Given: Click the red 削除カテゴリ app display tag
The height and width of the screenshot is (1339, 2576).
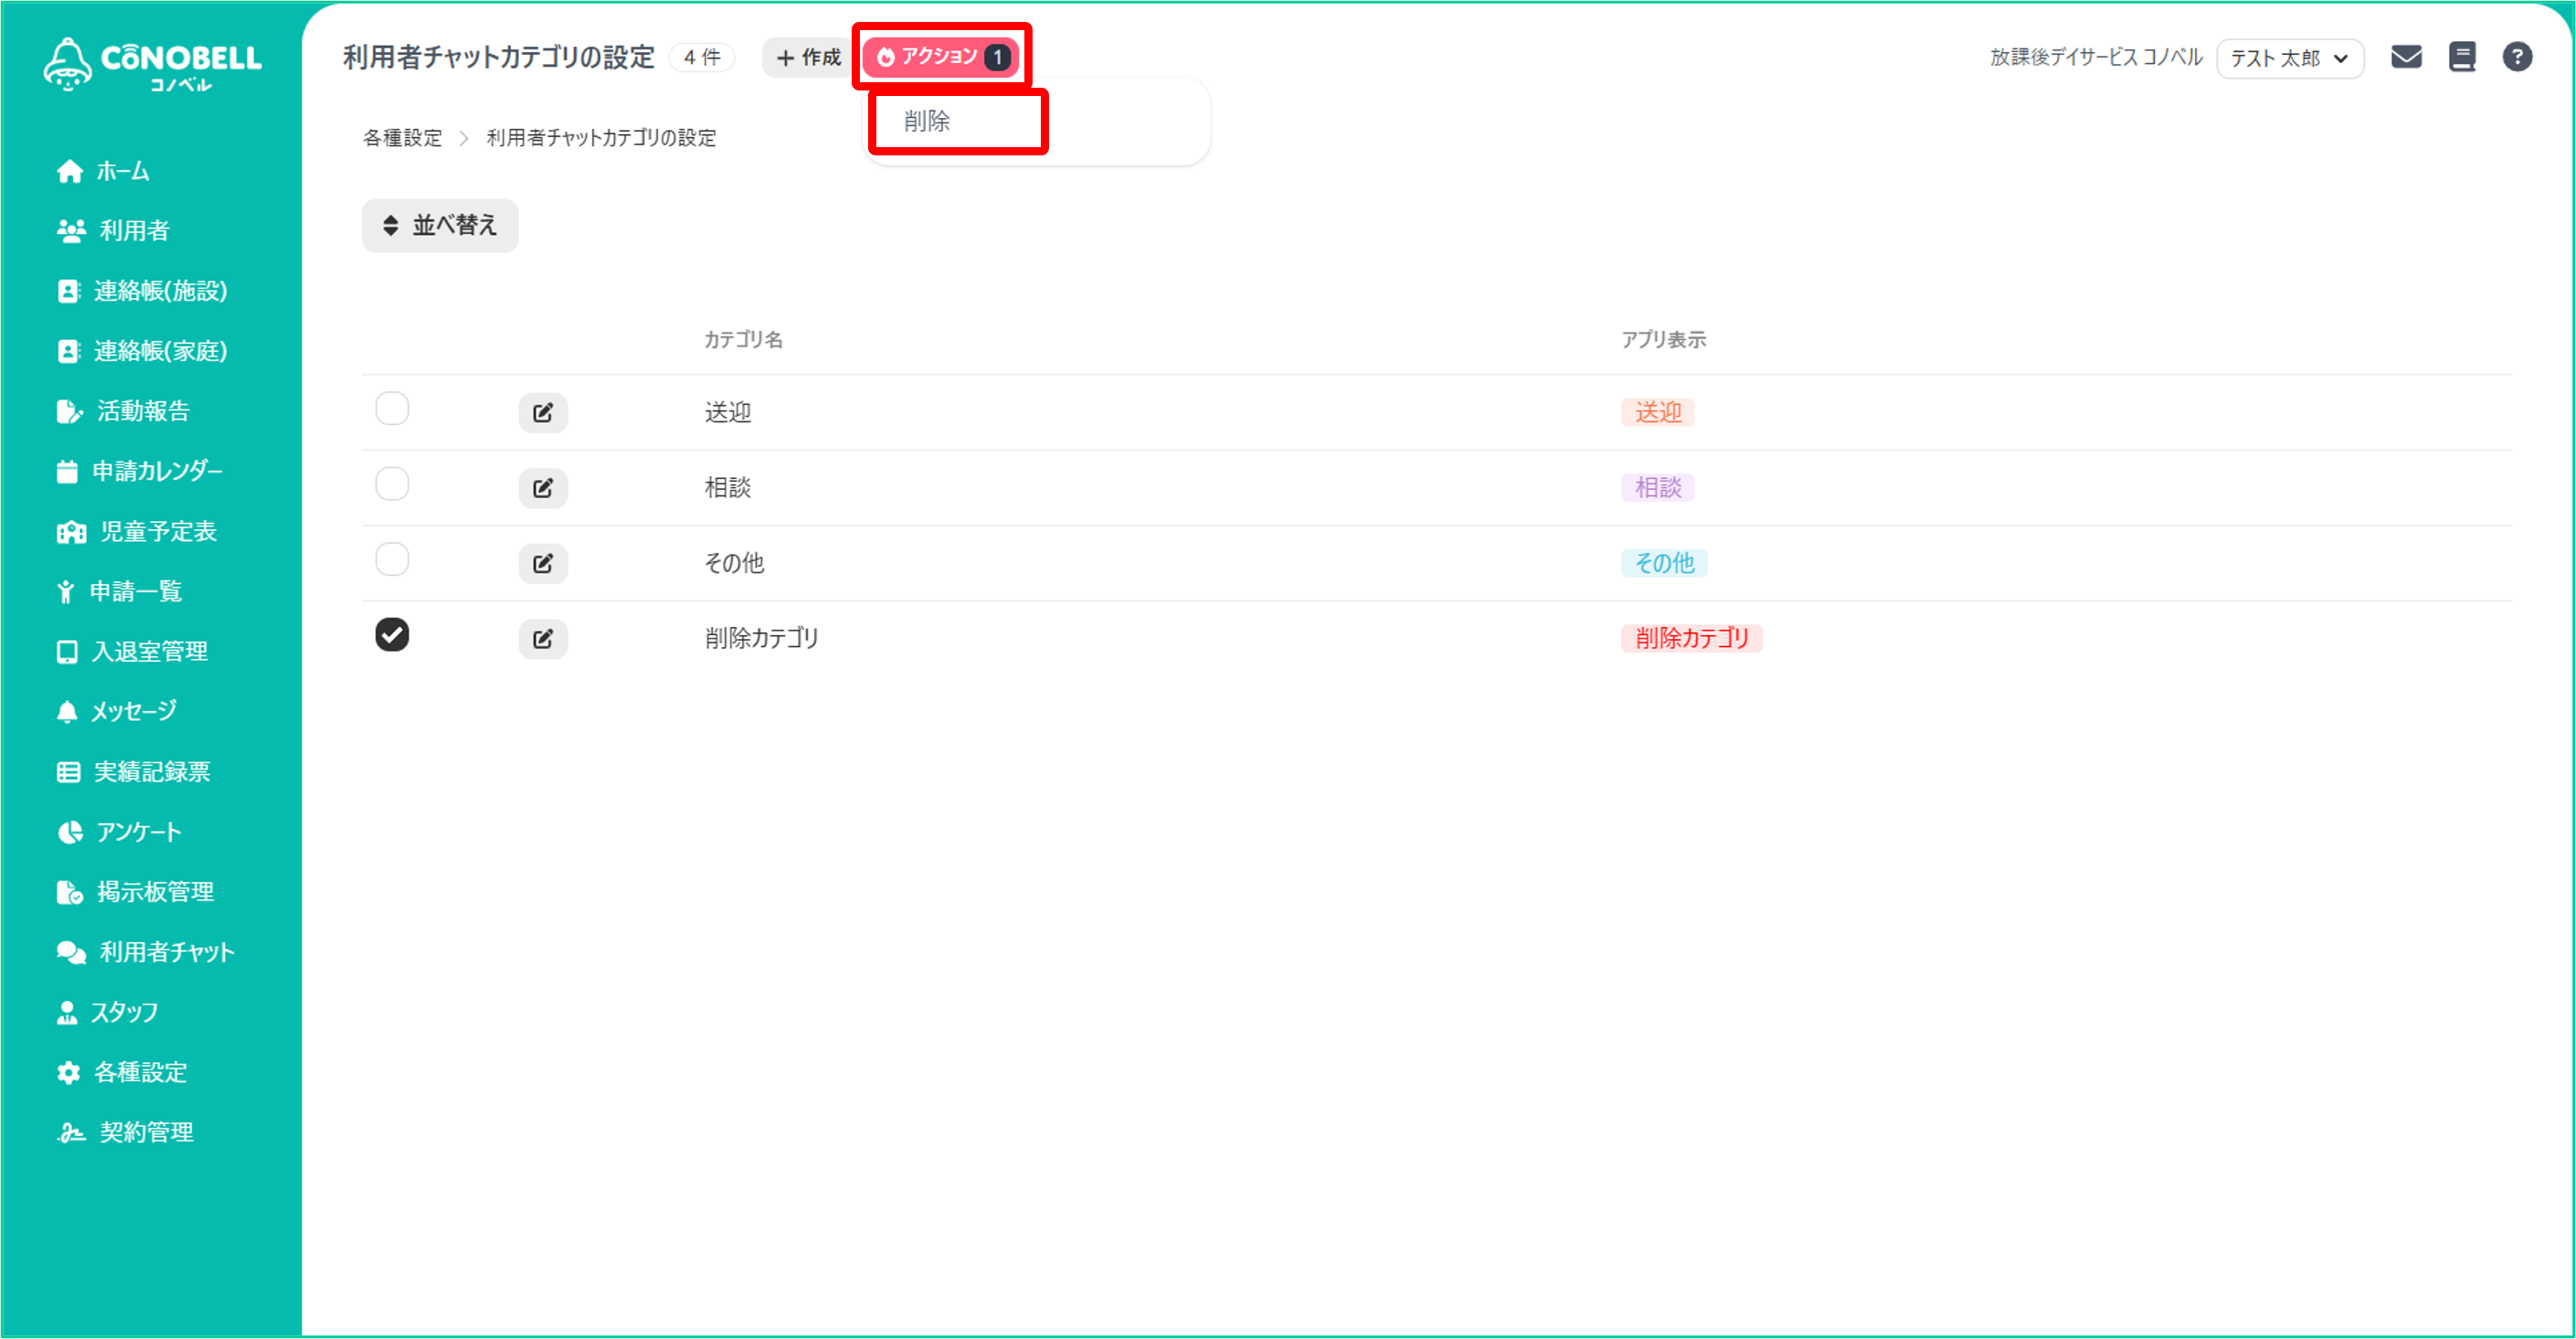Looking at the screenshot, I should point(1691,638).
